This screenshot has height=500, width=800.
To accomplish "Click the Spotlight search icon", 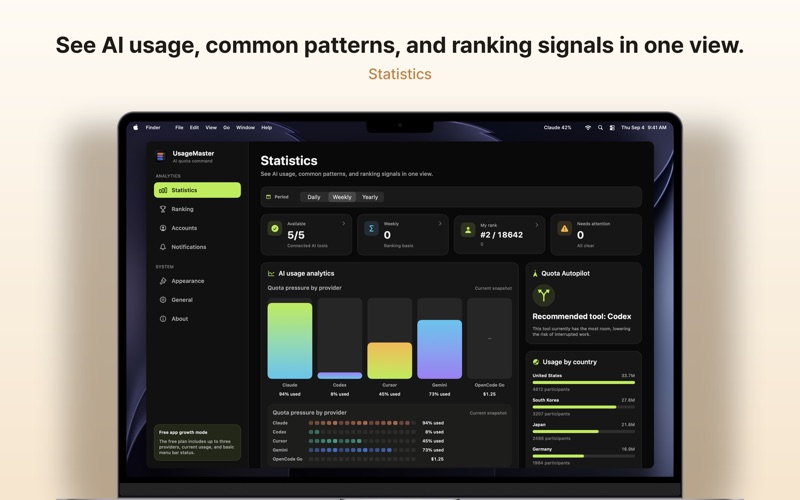I will click(x=600, y=128).
